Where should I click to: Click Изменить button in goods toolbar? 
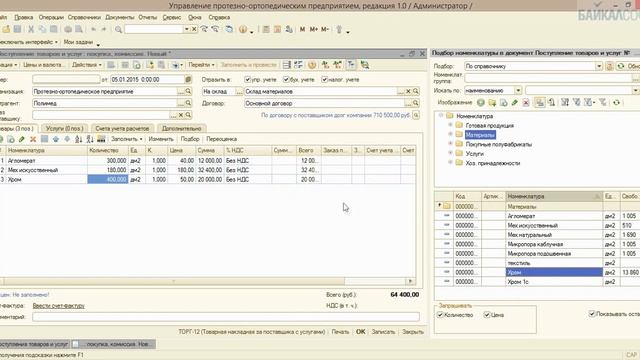click(161, 139)
